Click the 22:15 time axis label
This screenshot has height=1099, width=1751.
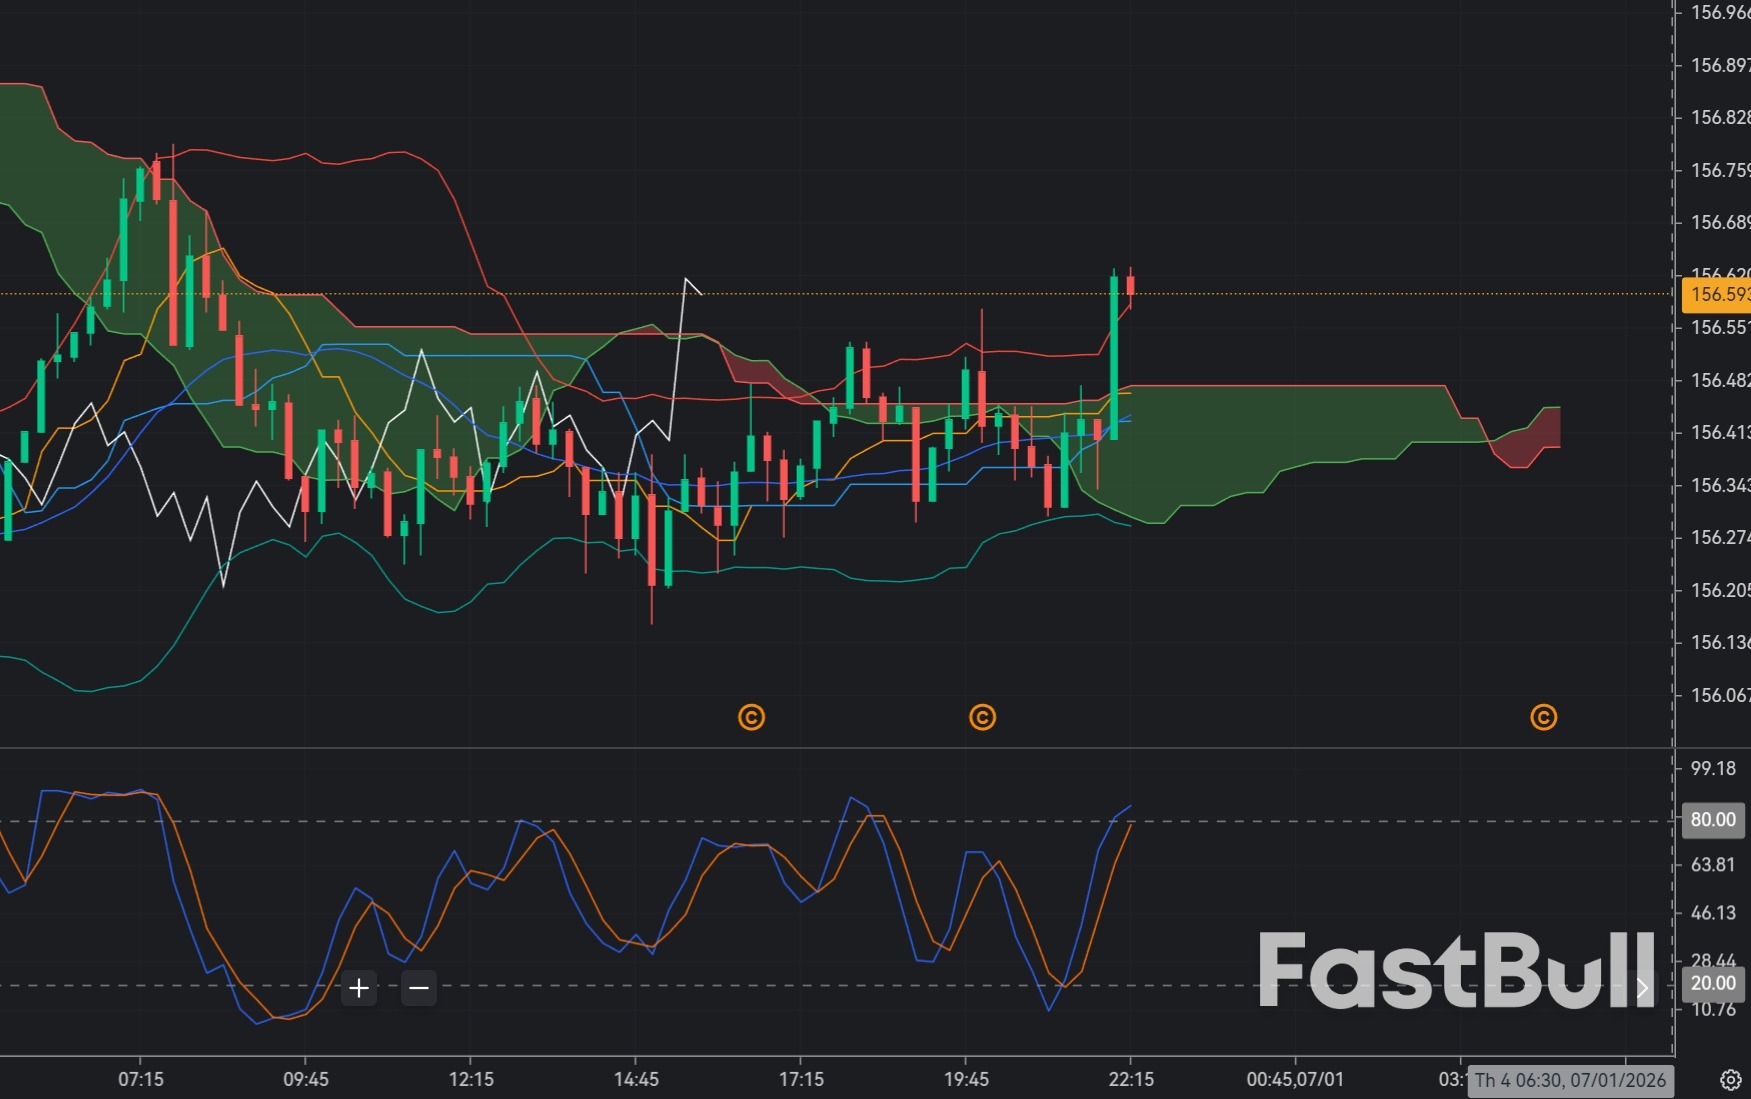click(1131, 1079)
